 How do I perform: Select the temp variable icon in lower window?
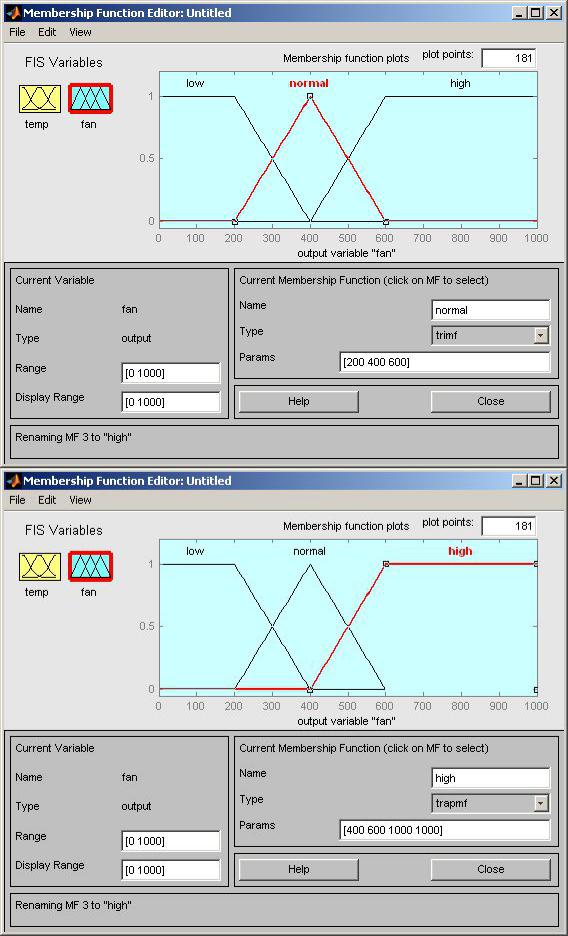click(40, 566)
